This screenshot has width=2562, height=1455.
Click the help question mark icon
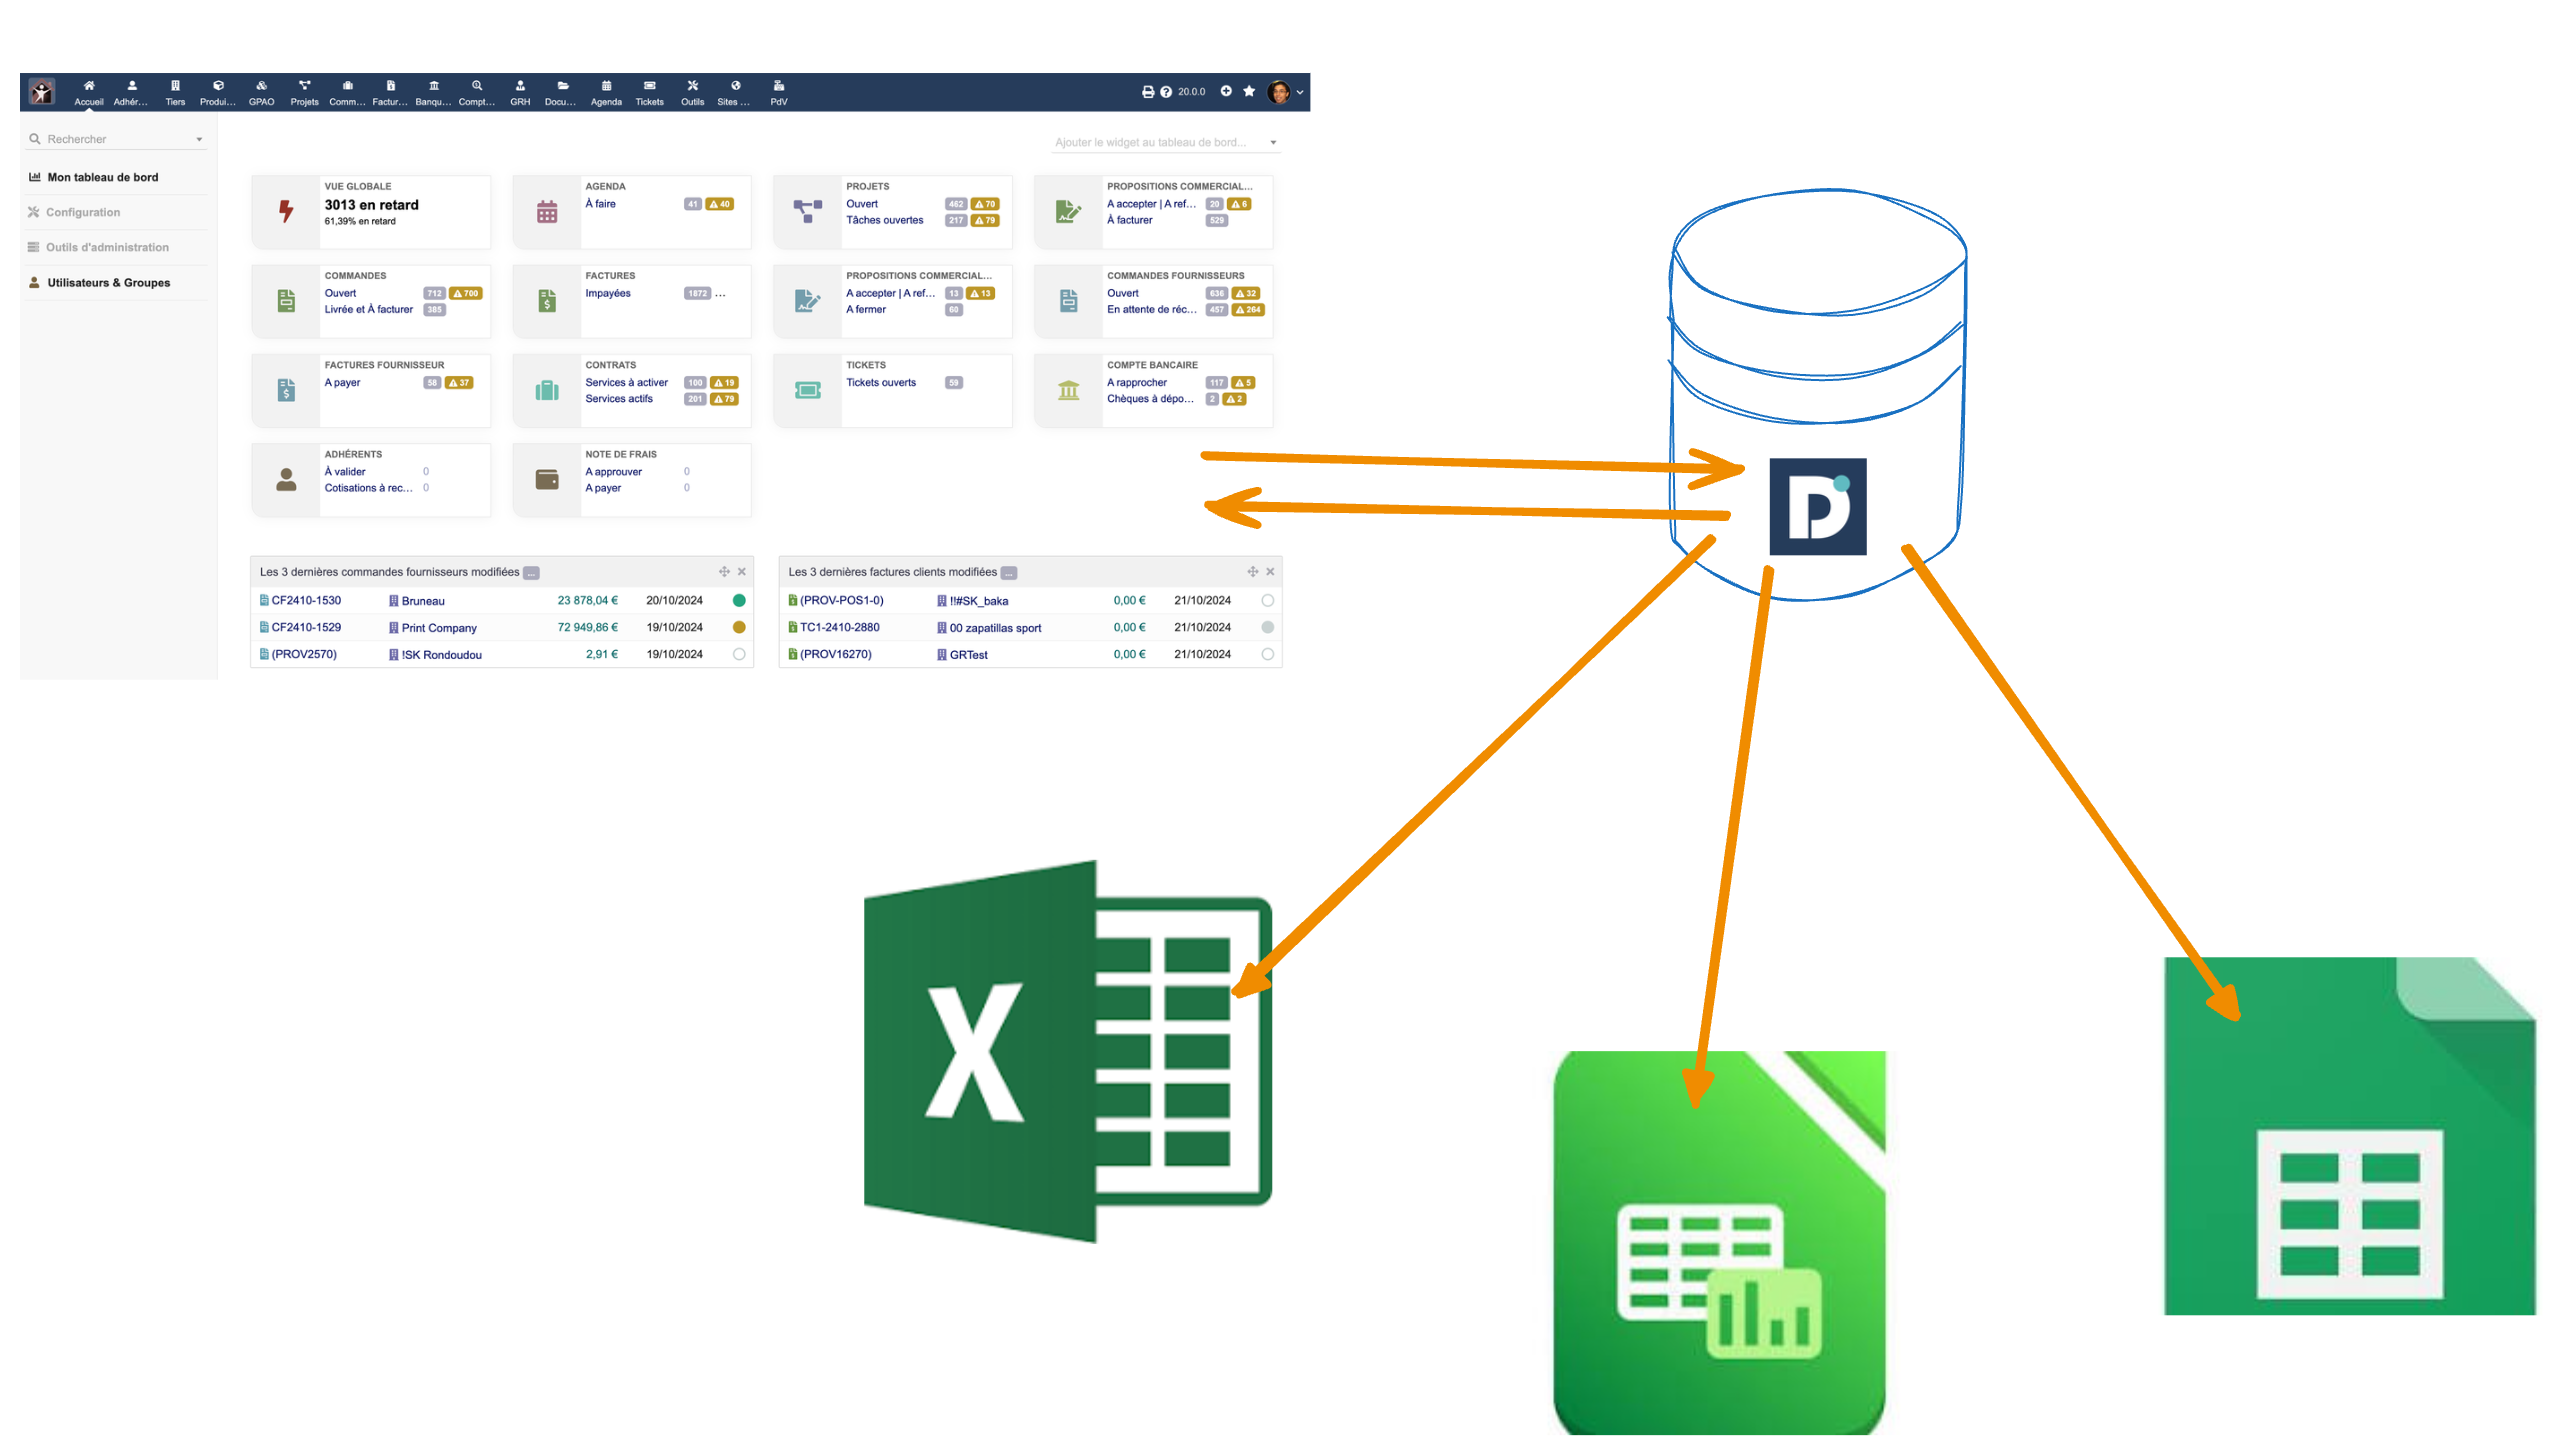(x=1165, y=92)
